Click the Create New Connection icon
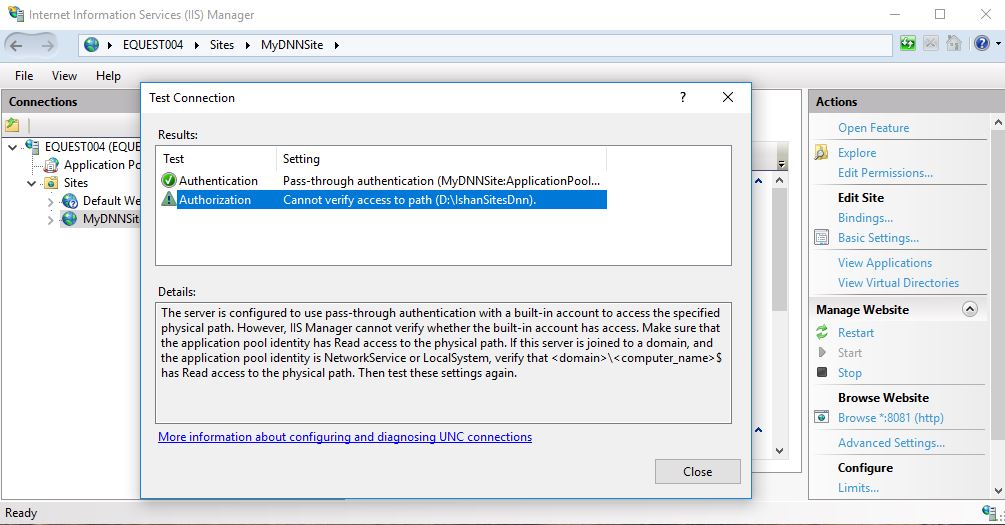The image size is (1005, 525). click(x=12, y=125)
